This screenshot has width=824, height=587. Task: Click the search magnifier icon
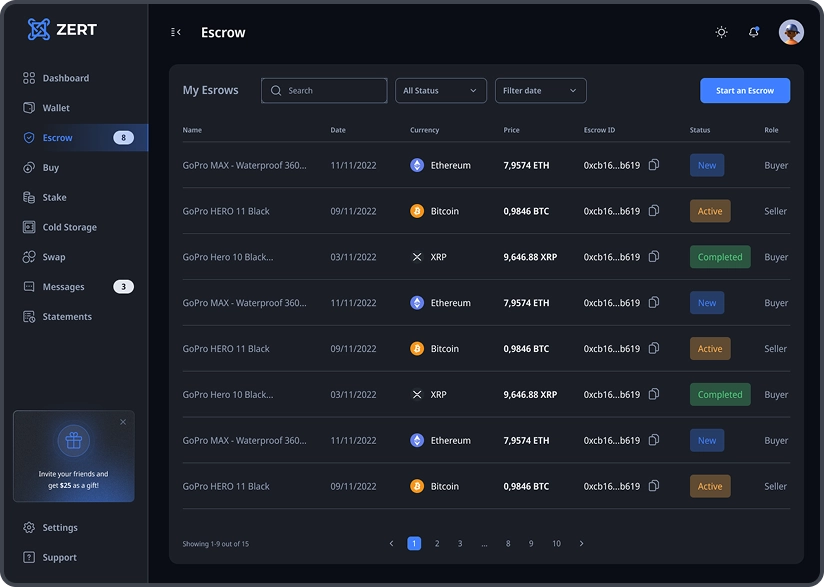click(276, 90)
